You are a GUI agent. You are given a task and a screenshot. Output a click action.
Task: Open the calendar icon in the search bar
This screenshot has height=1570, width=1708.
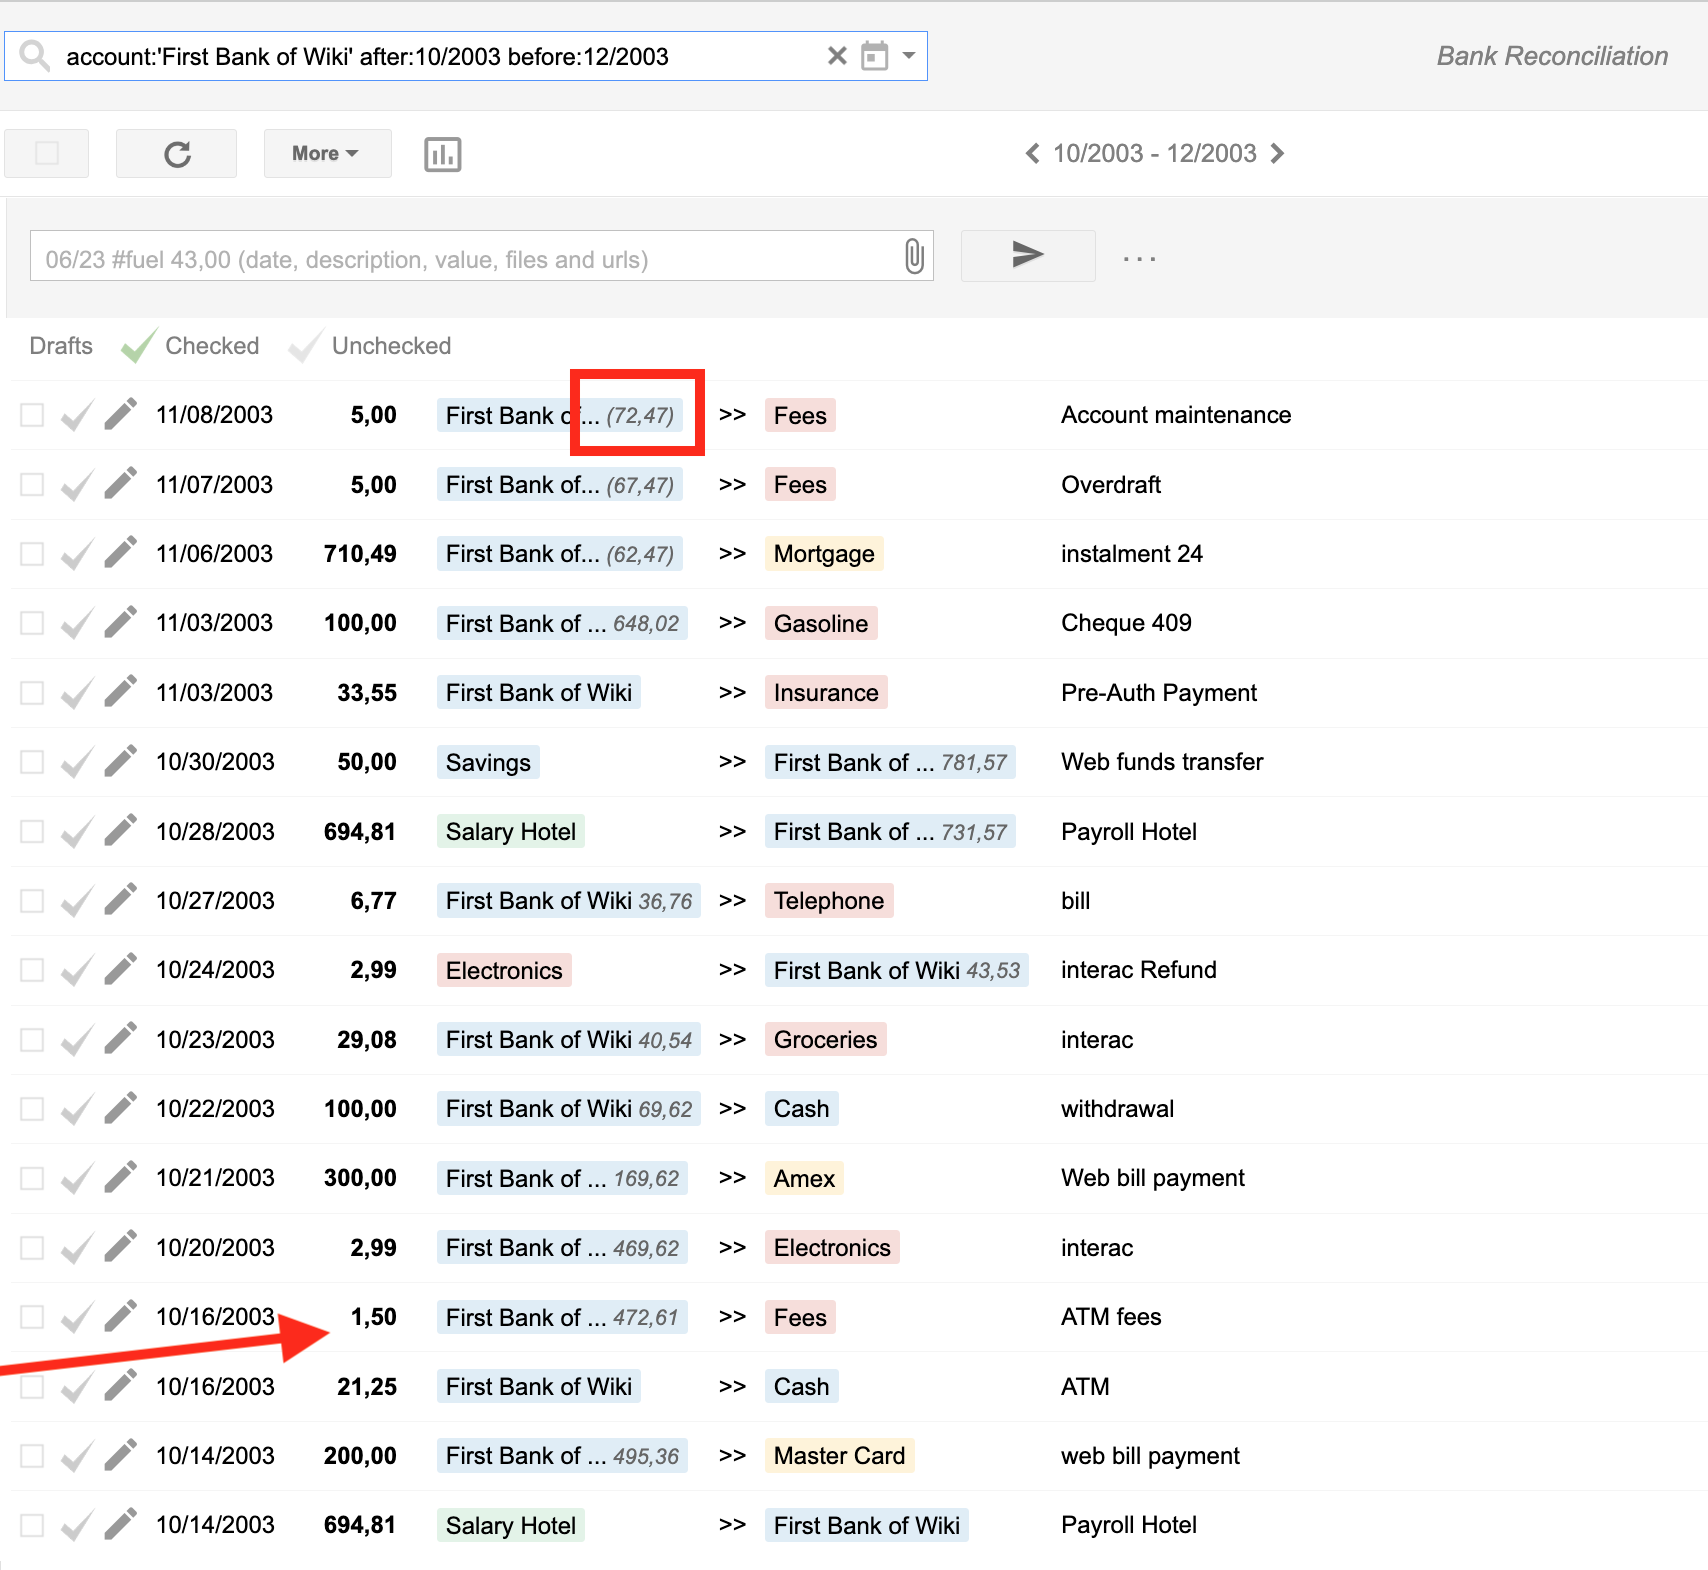point(876,56)
